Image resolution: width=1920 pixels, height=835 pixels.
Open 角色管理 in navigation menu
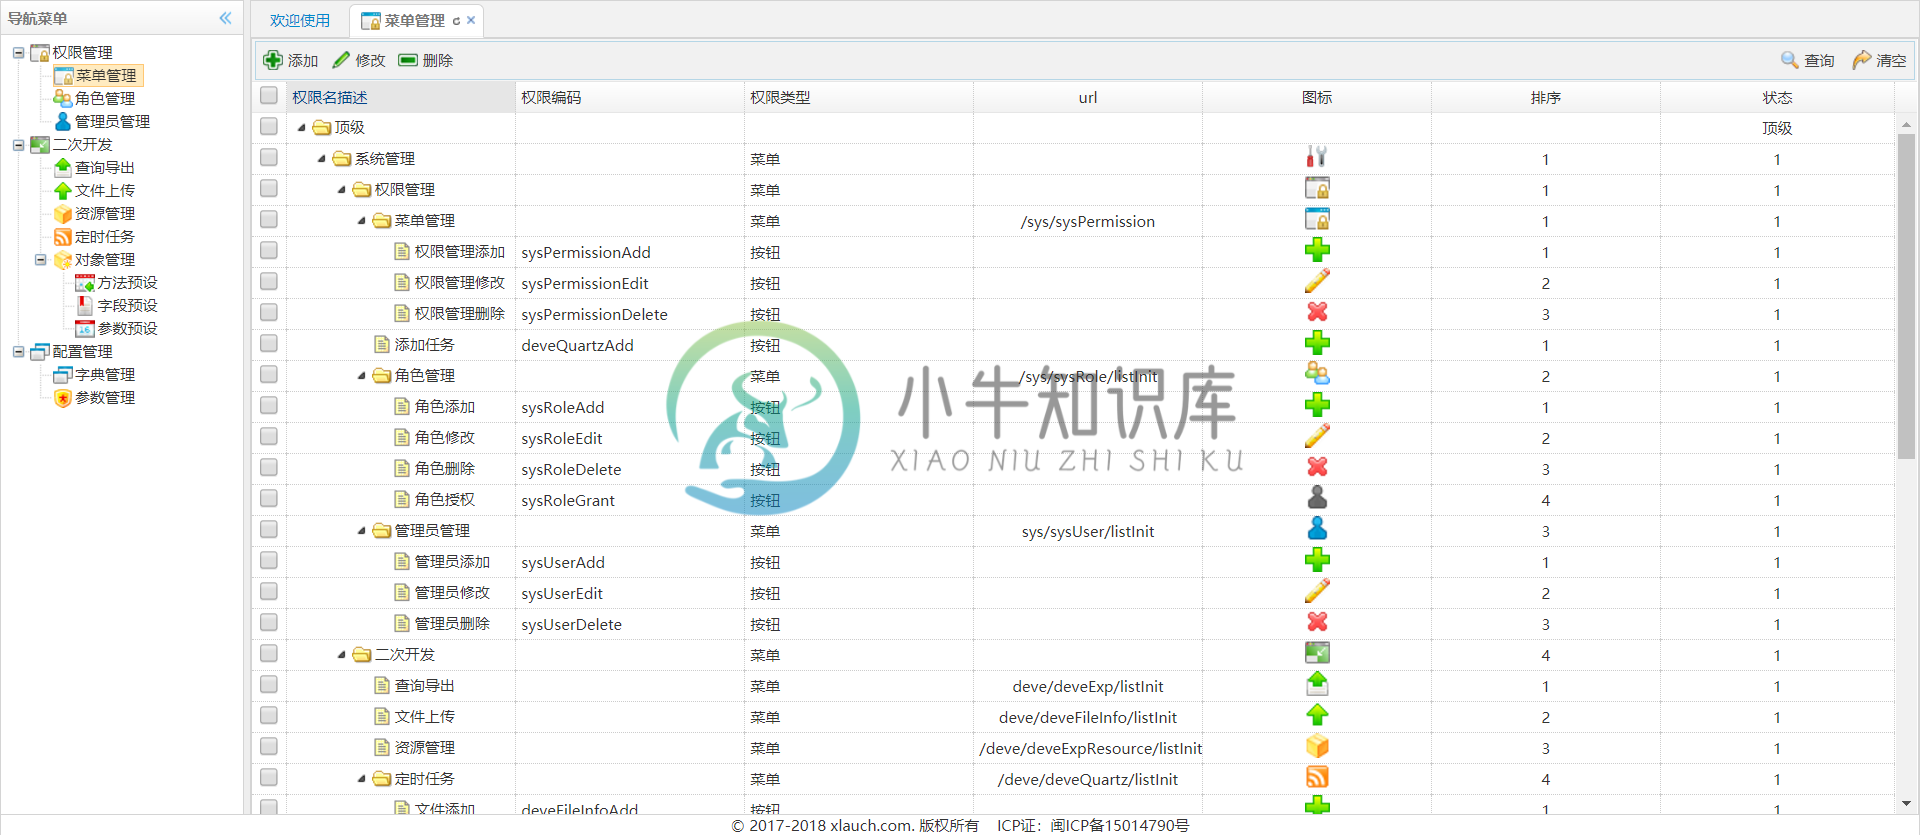click(105, 99)
